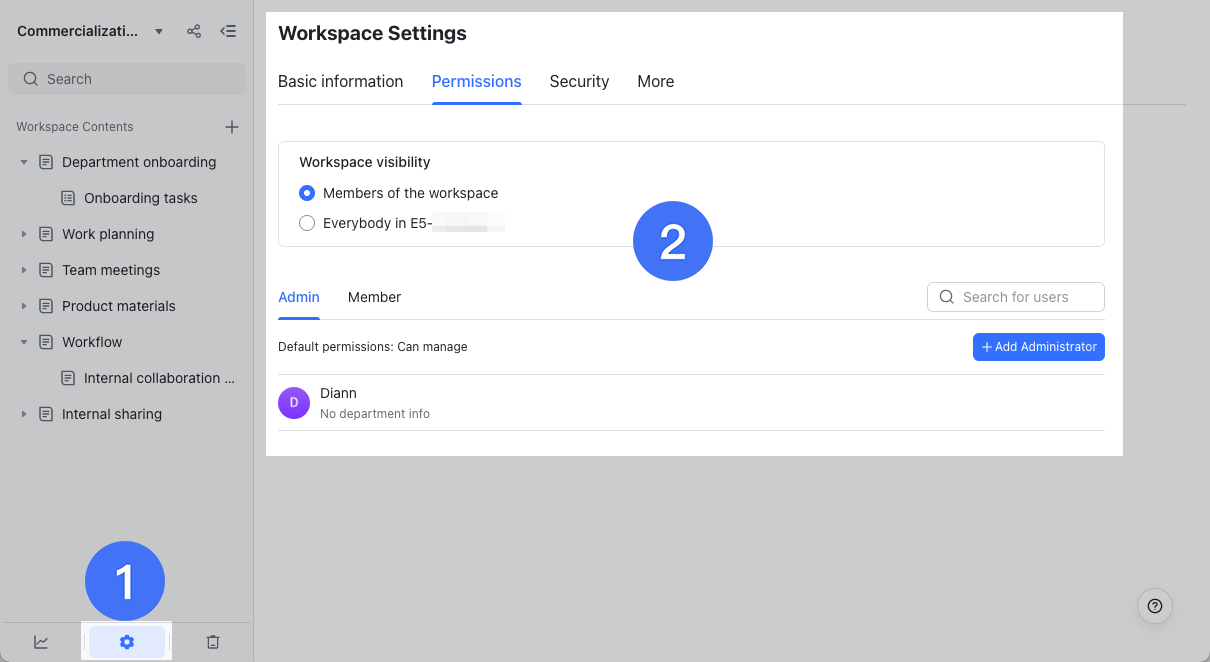Switch to the Security tab
The height and width of the screenshot is (662, 1210).
pos(579,81)
